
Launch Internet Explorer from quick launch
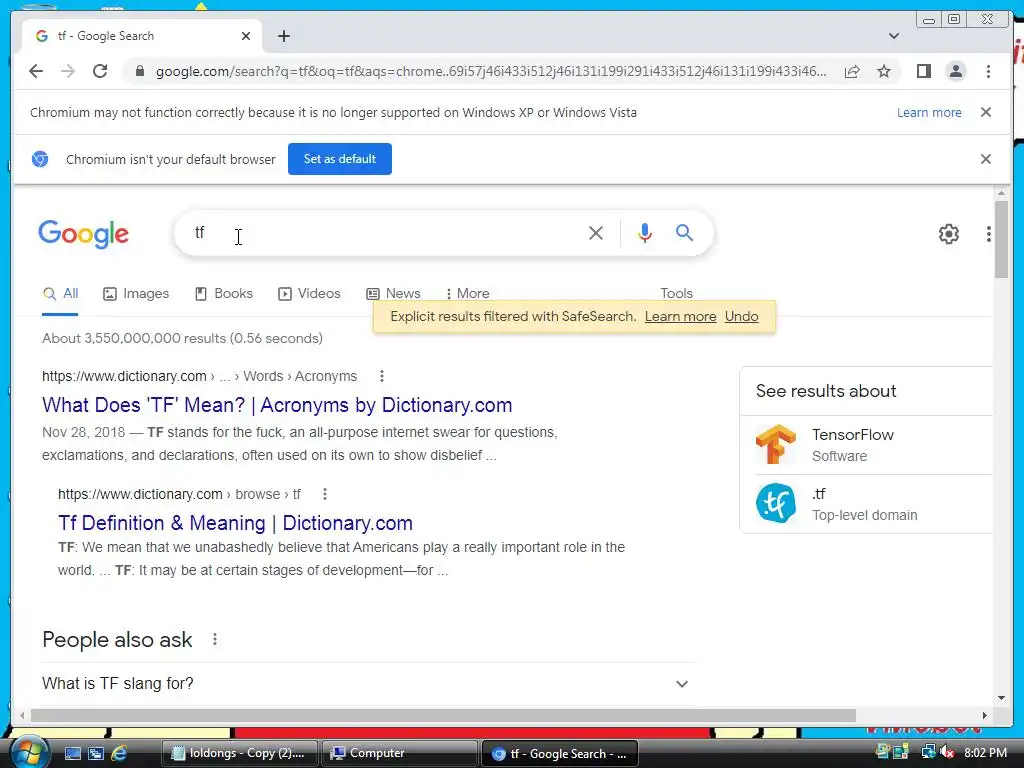pos(120,753)
